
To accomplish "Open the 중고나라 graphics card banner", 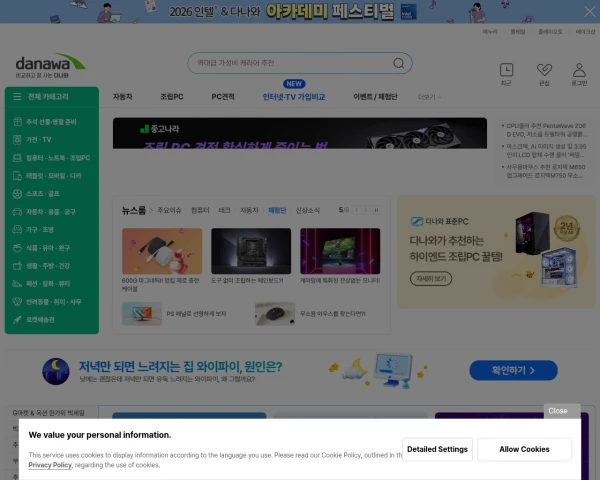I will pyautogui.click(x=300, y=133).
